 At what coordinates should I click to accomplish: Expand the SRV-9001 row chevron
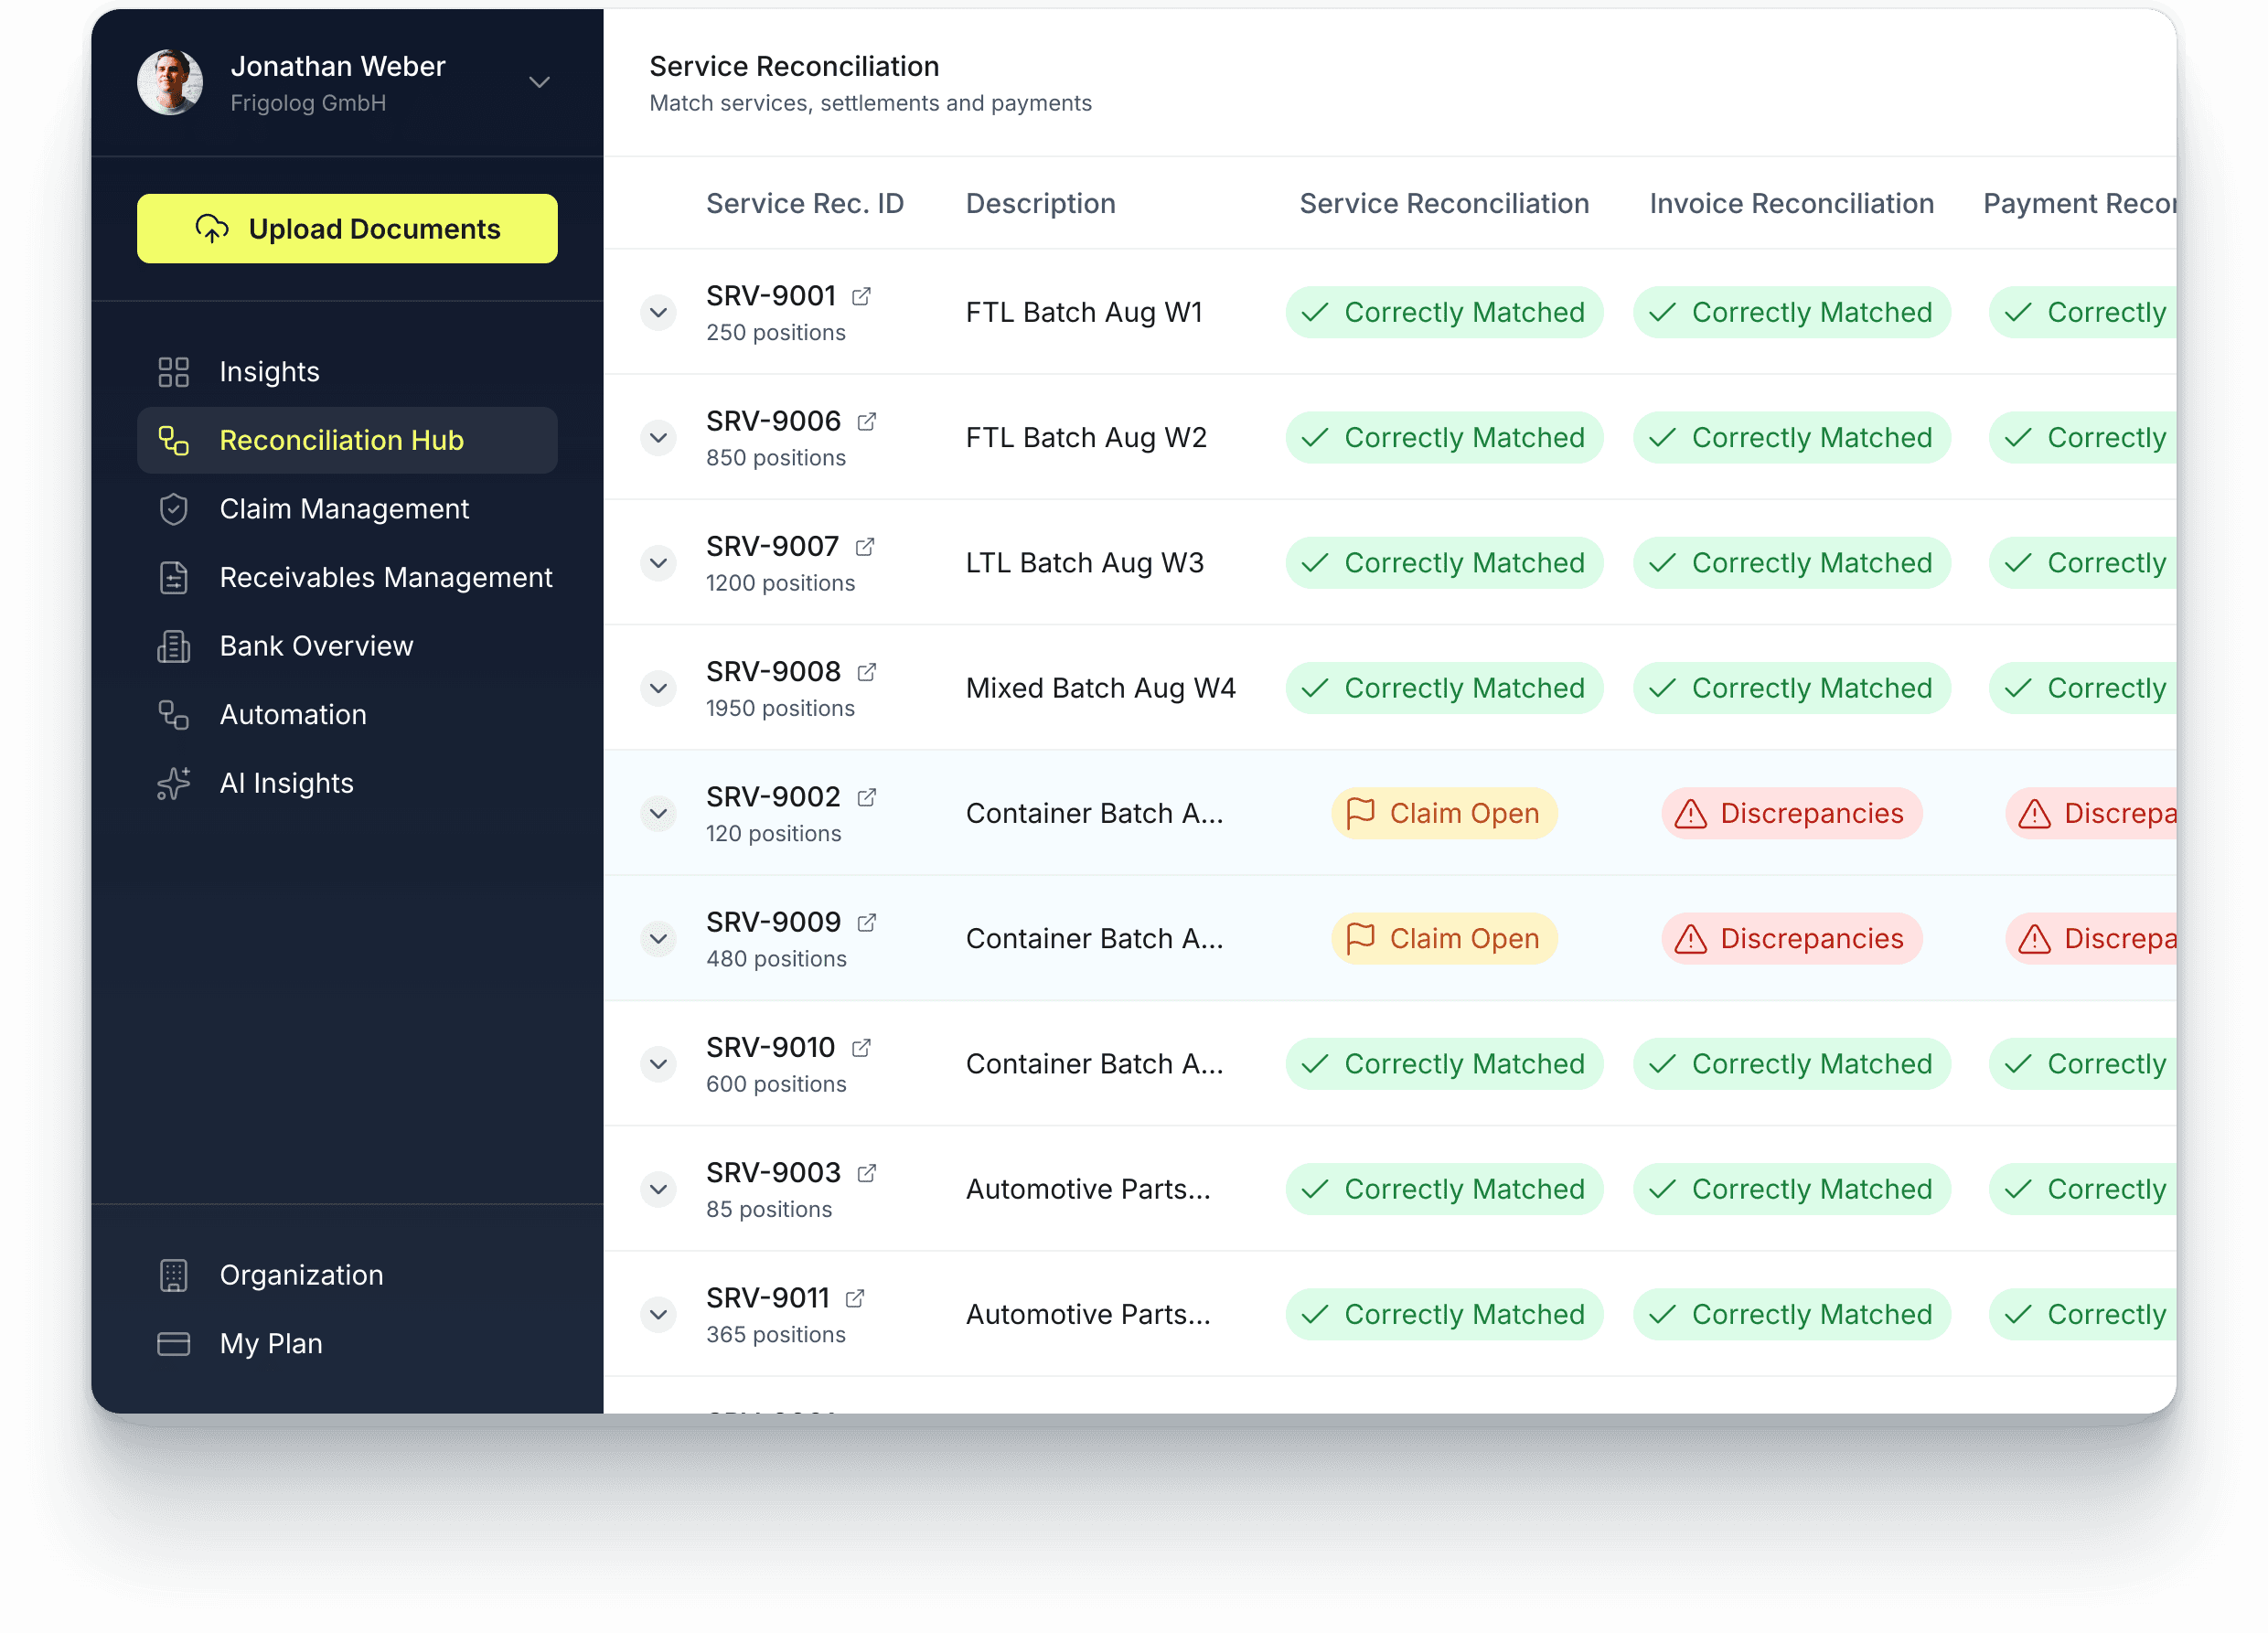coord(658,313)
